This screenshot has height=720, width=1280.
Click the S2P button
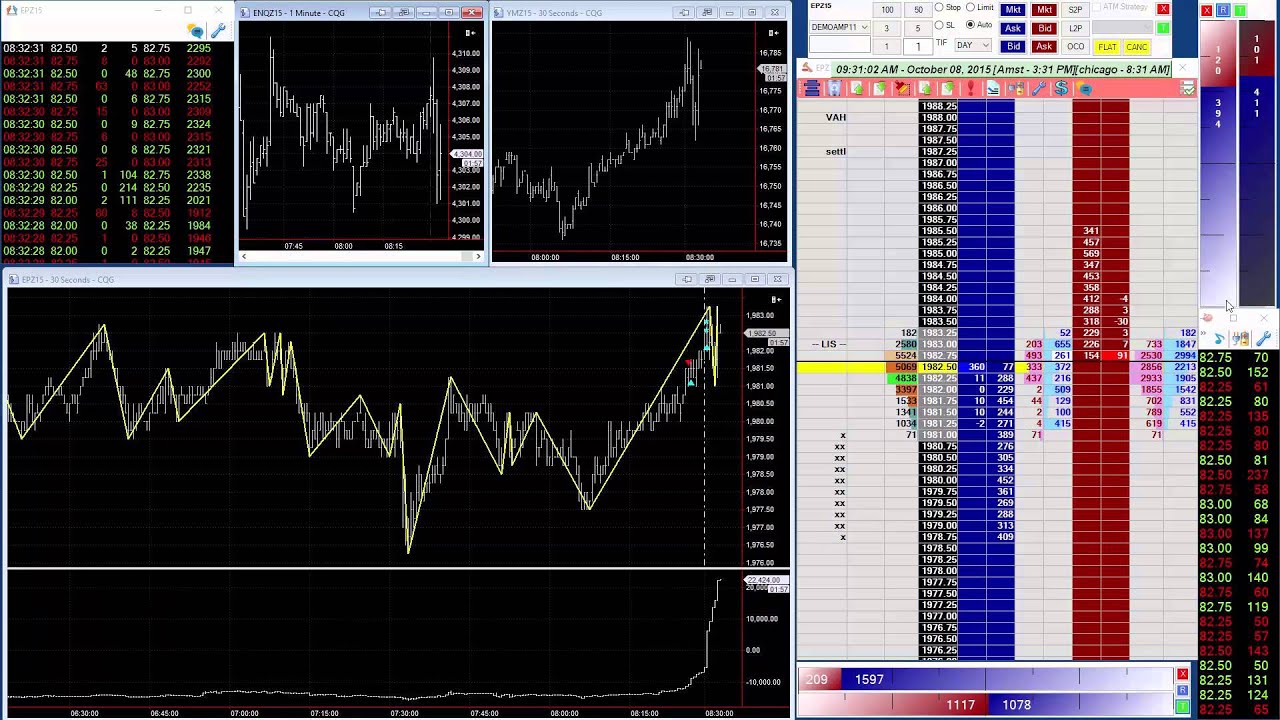(x=1076, y=10)
